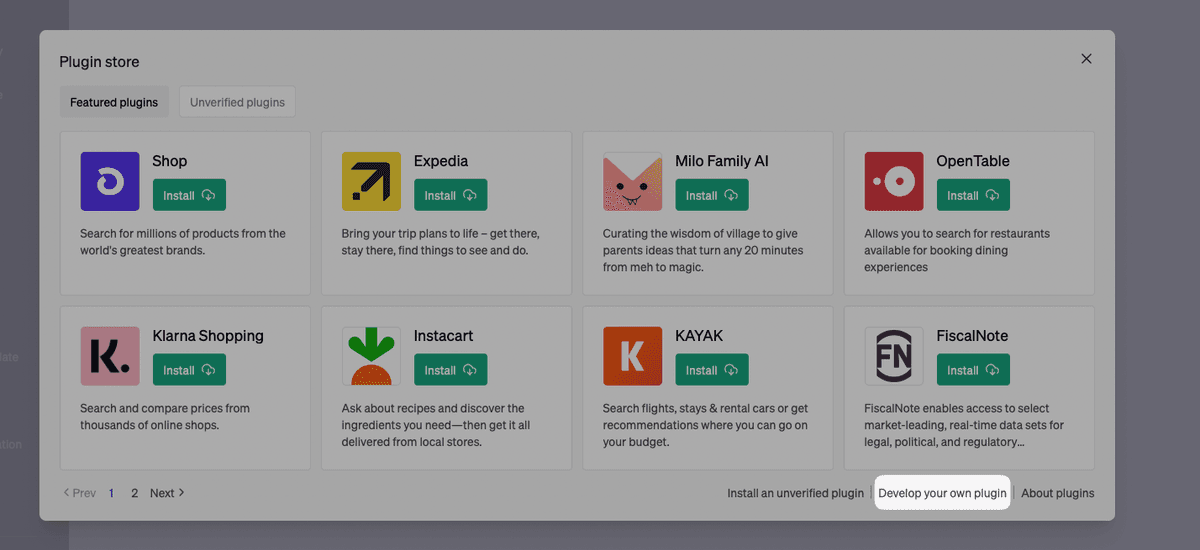Click the KAYAK plugin logo icon
The width and height of the screenshot is (1200, 550).
pos(632,356)
